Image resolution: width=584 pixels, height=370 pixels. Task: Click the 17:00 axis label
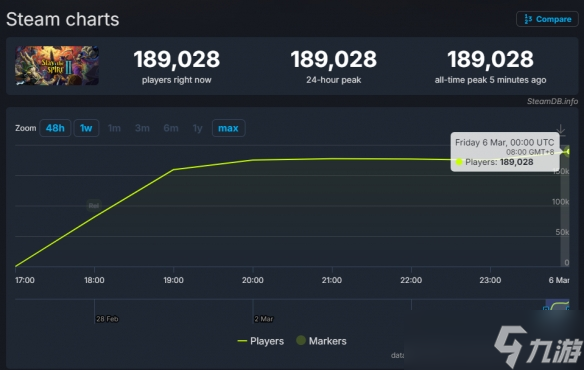pos(25,280)
